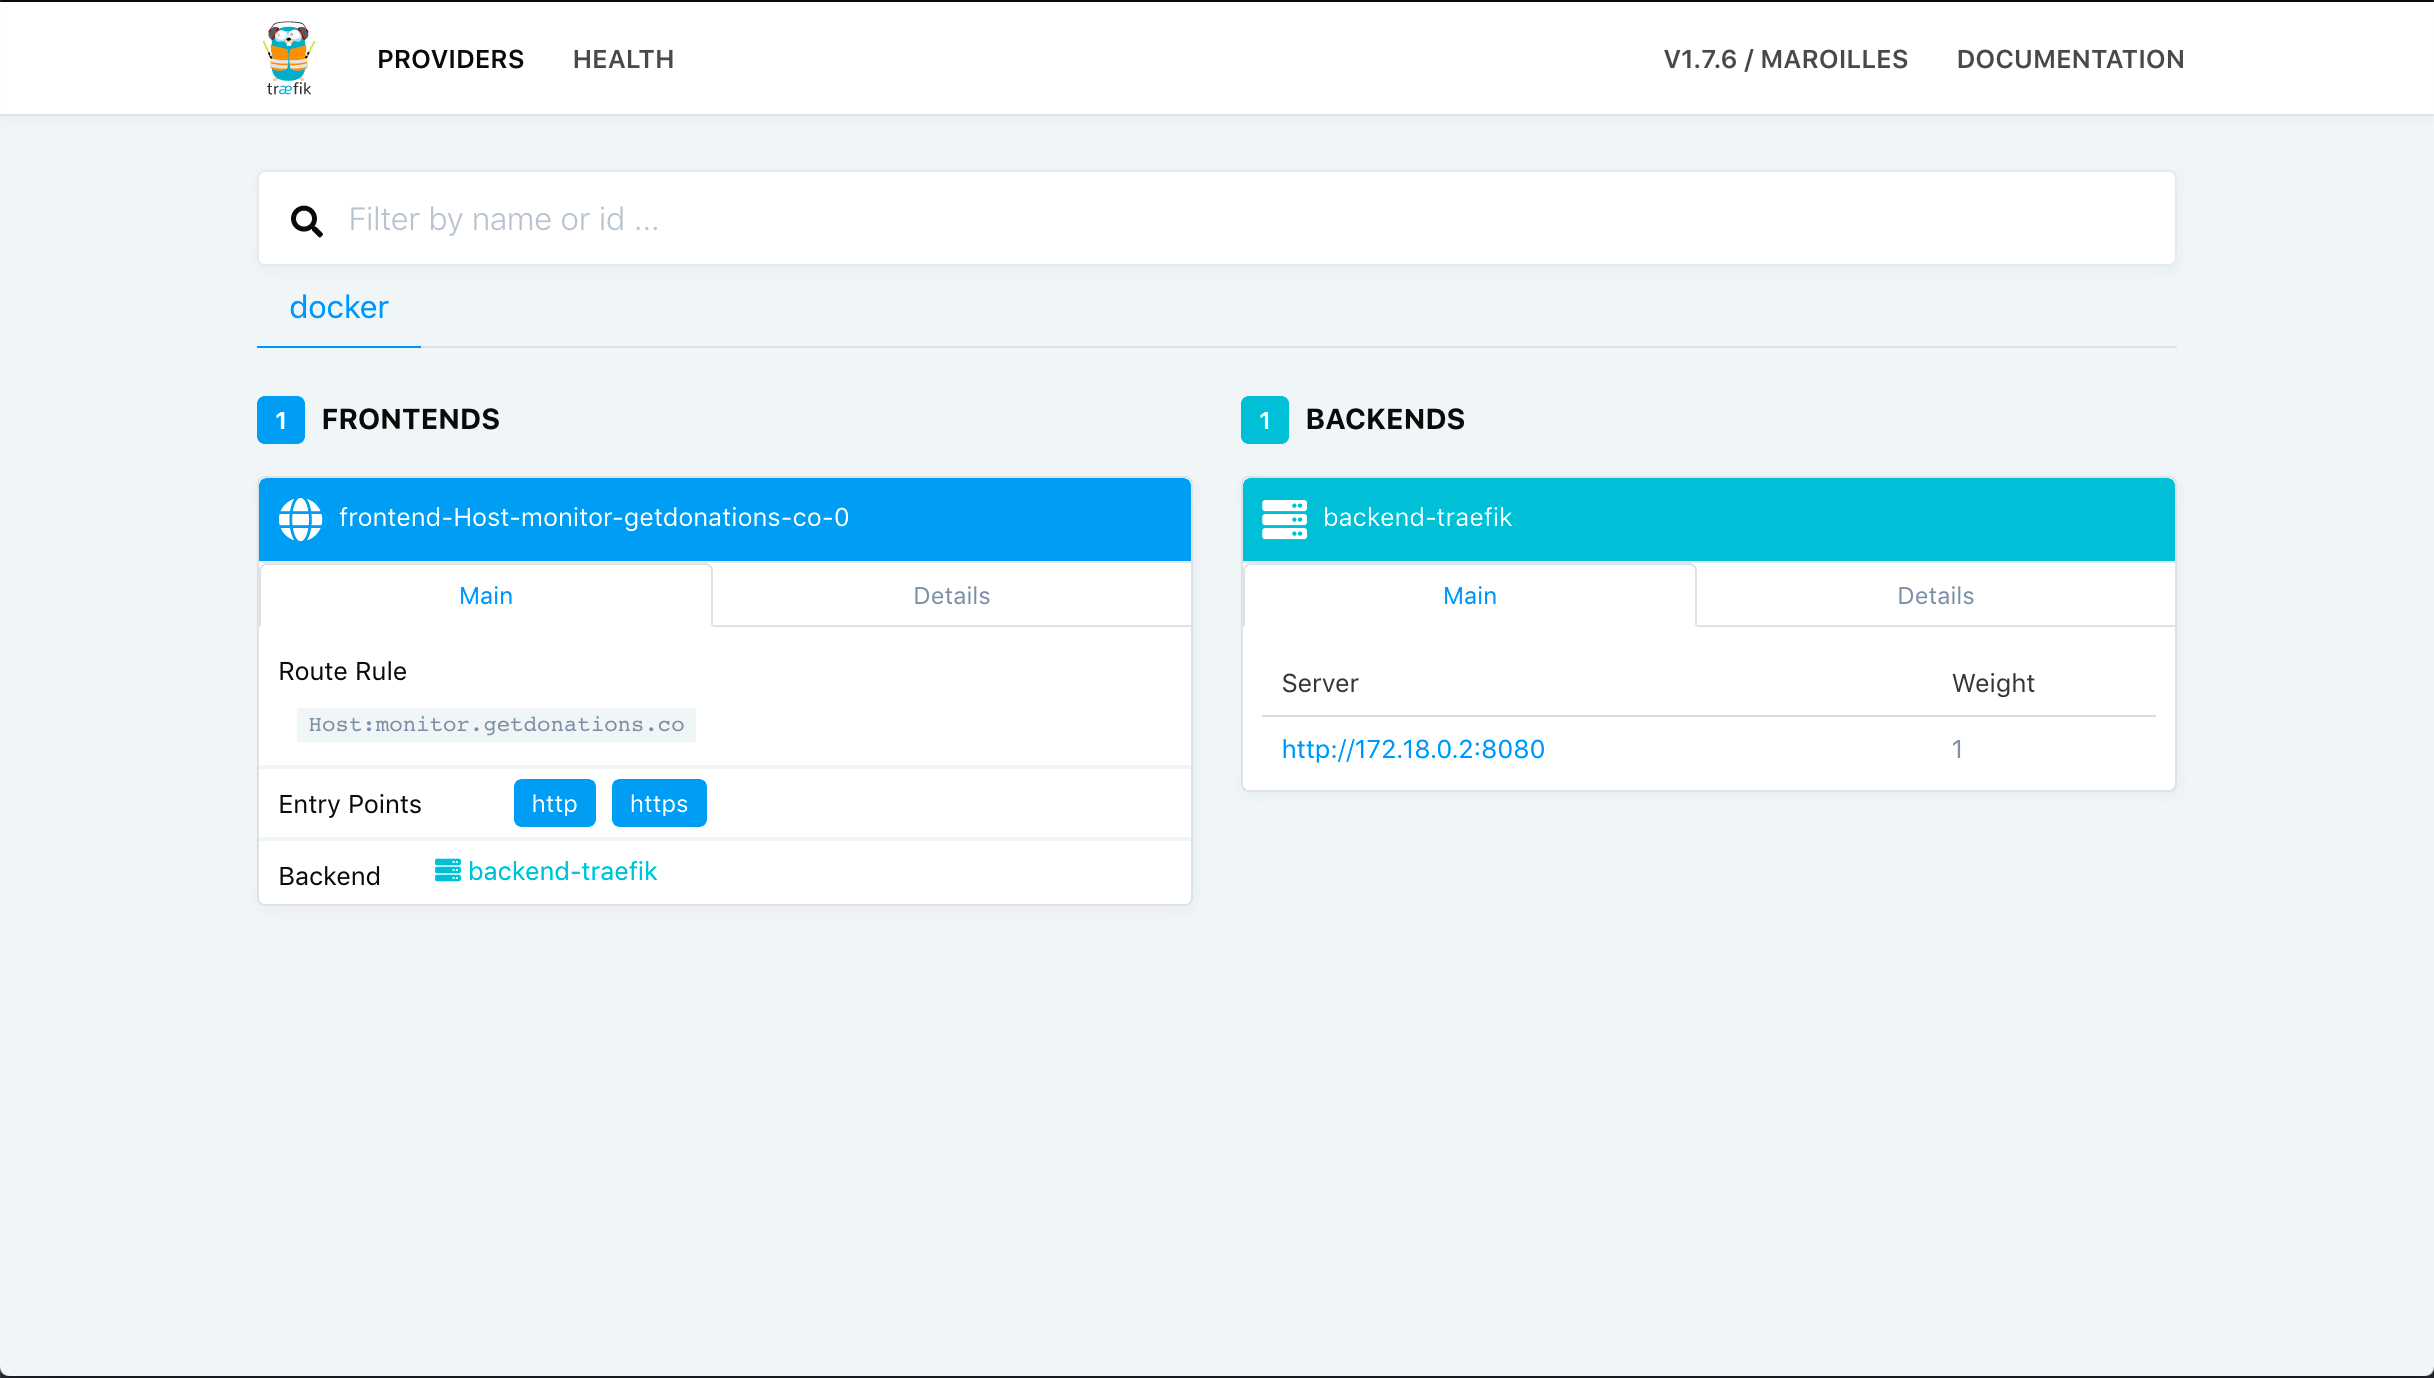The width and height of the screenshot is (2434, 1378).
Task: Click the frontends count badge
Action: click(x=281, y=420)
